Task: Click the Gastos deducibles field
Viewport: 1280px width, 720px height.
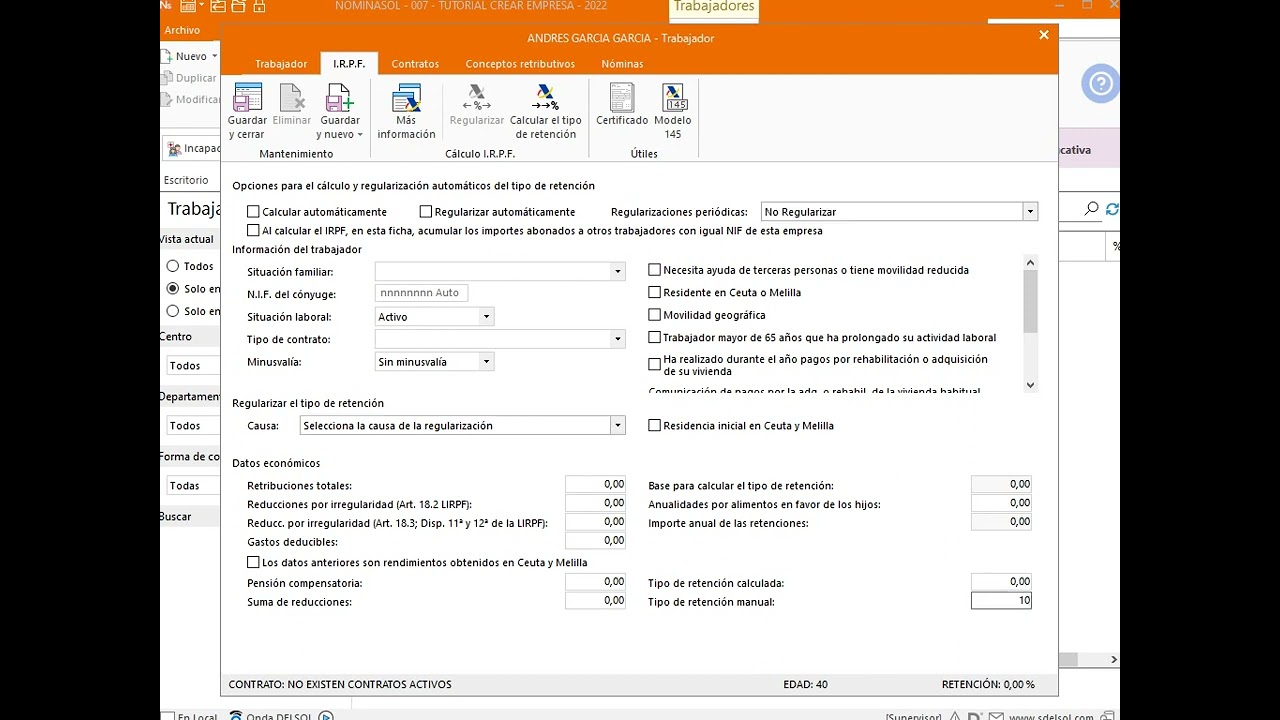Action: point(596,540)
